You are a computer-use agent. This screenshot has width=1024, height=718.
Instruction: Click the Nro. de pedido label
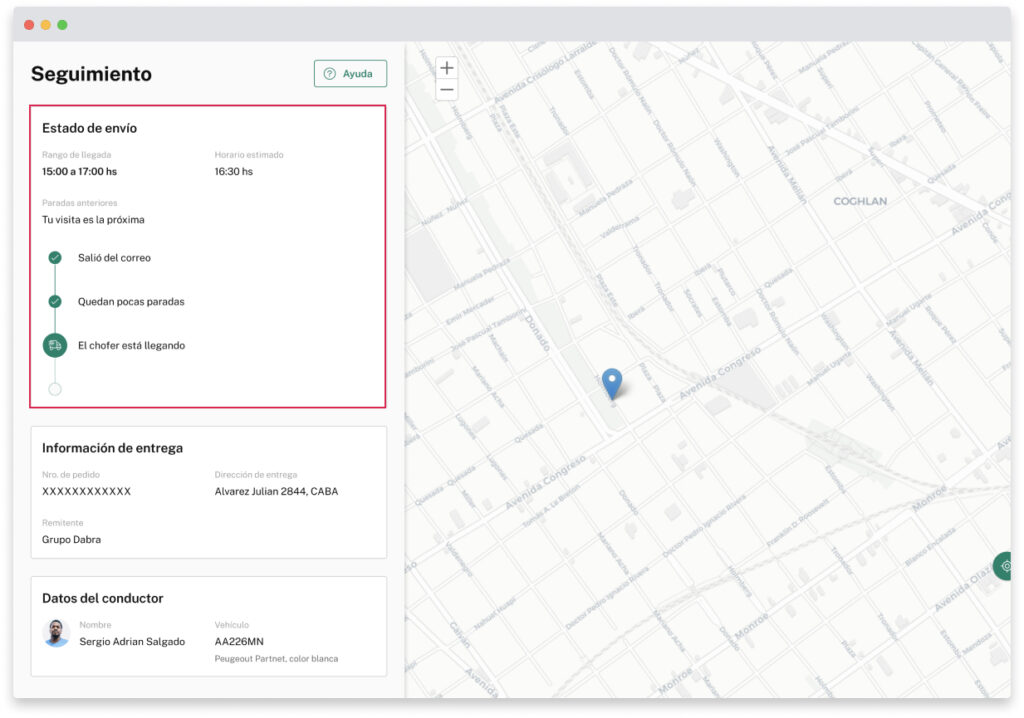(x=71, y=475)
